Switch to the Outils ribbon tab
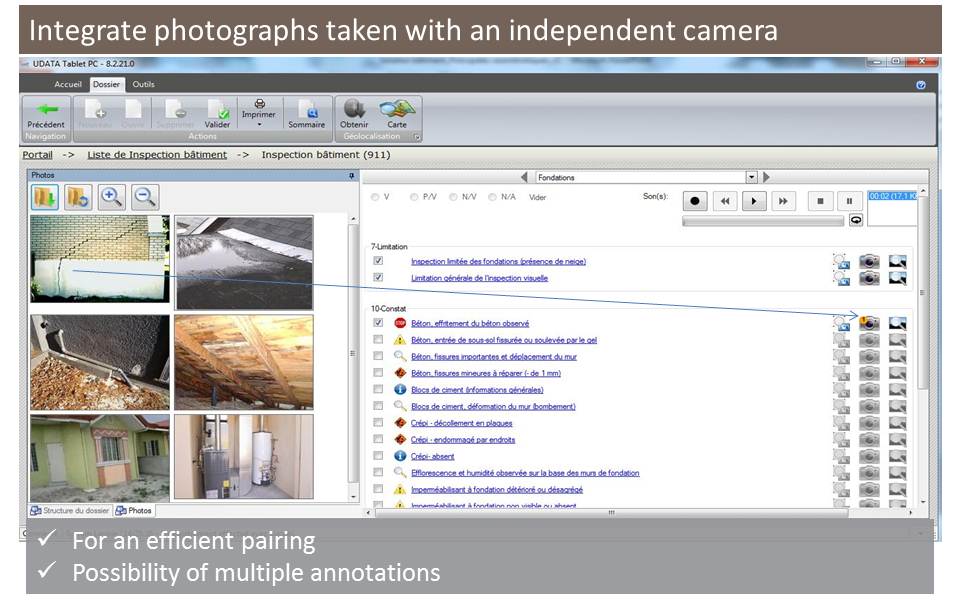960x600 pixels. [x=143, y=84]
